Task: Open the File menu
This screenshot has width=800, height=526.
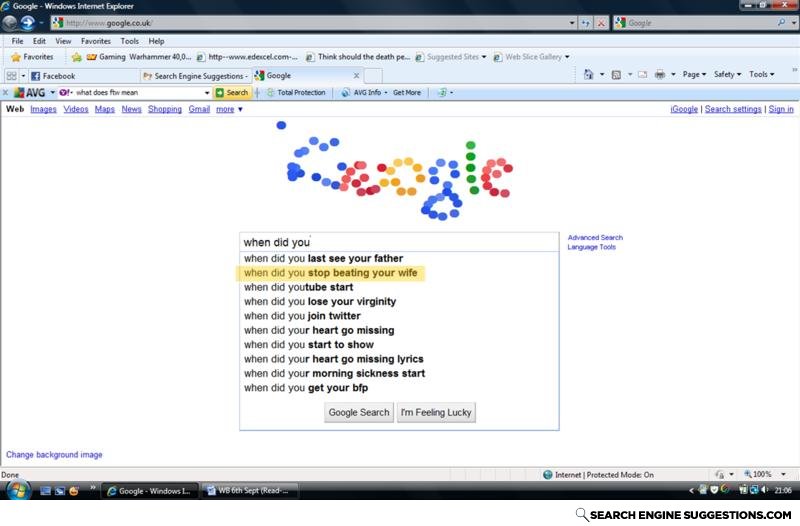Action: 17,41
